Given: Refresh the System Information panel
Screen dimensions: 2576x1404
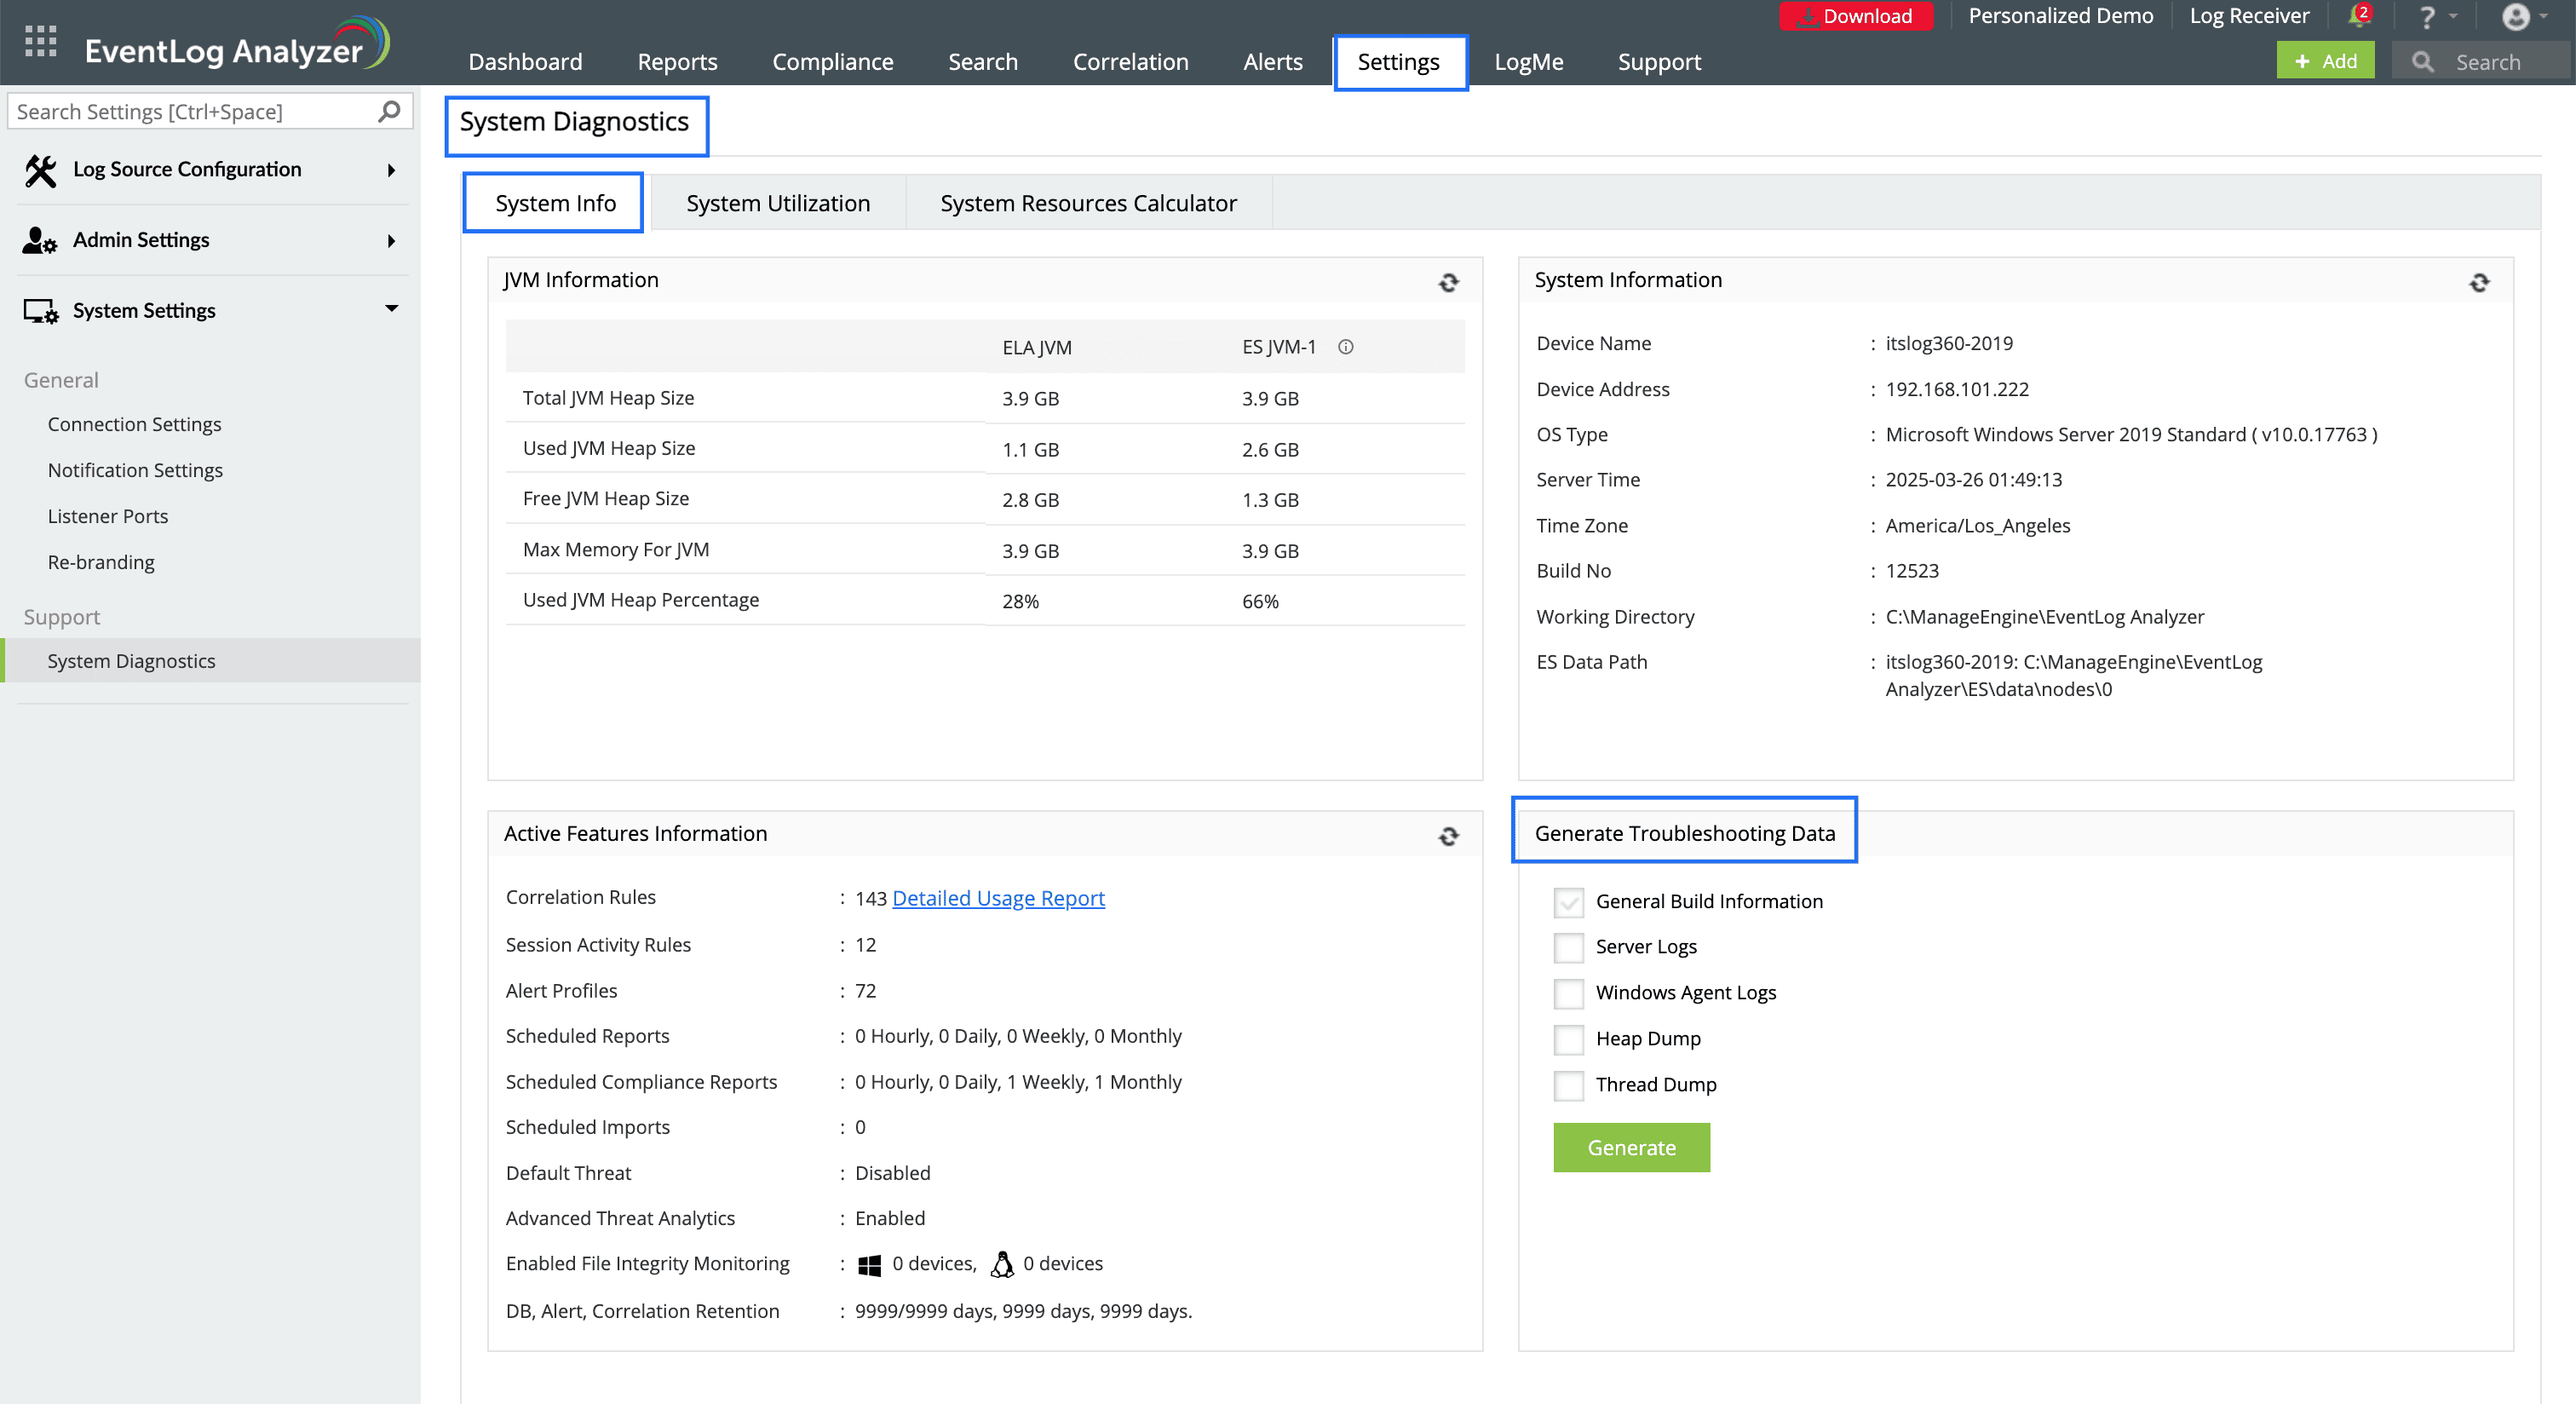Looking at the screenshot, I should tap(2479, 283).
